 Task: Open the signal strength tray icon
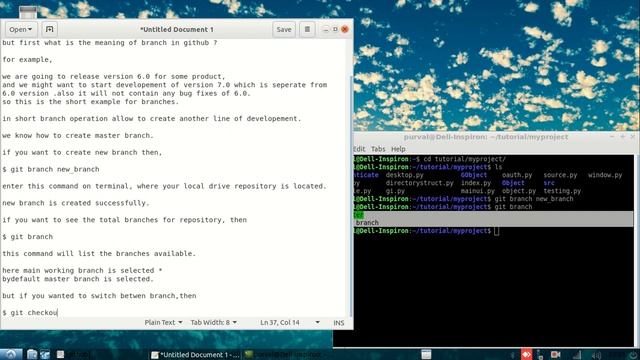tap(577, 355)
